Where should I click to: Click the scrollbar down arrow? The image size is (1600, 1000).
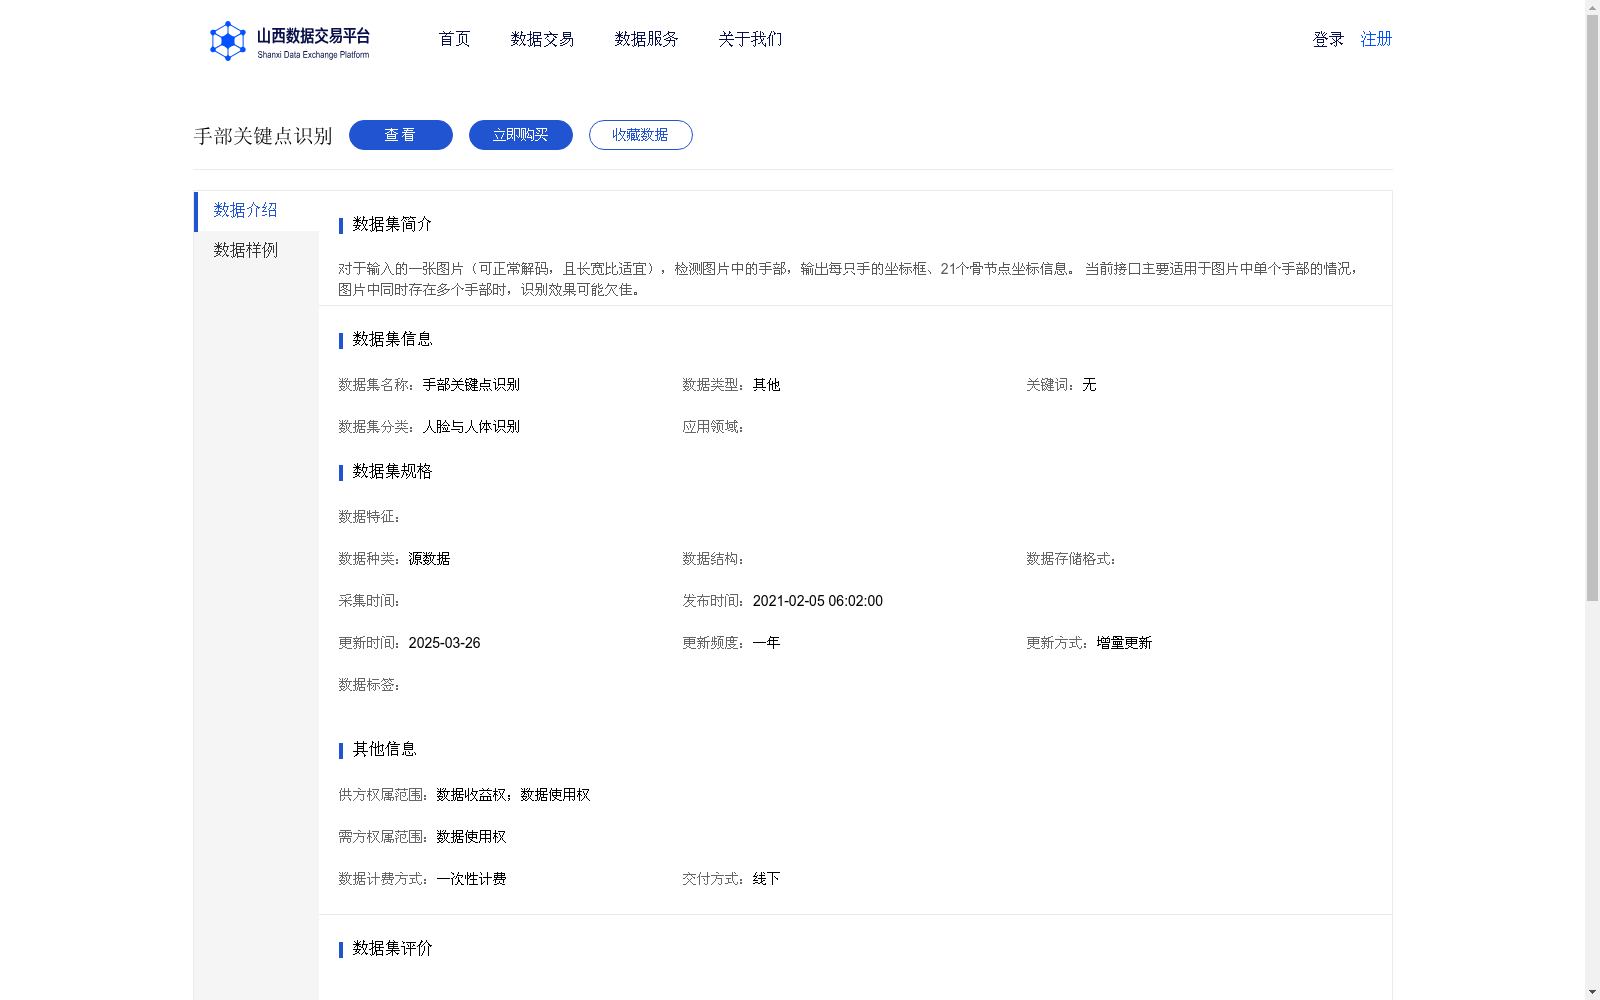(x=1592, y=992)
